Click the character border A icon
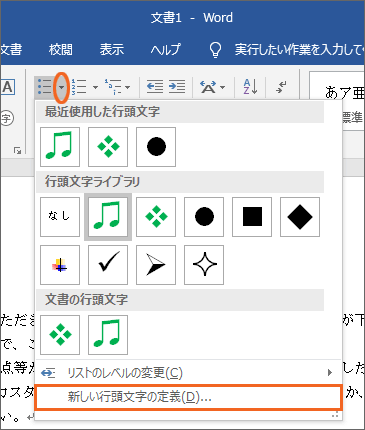The height and width of the screenshot is (430, 365). tap(7, 87)
